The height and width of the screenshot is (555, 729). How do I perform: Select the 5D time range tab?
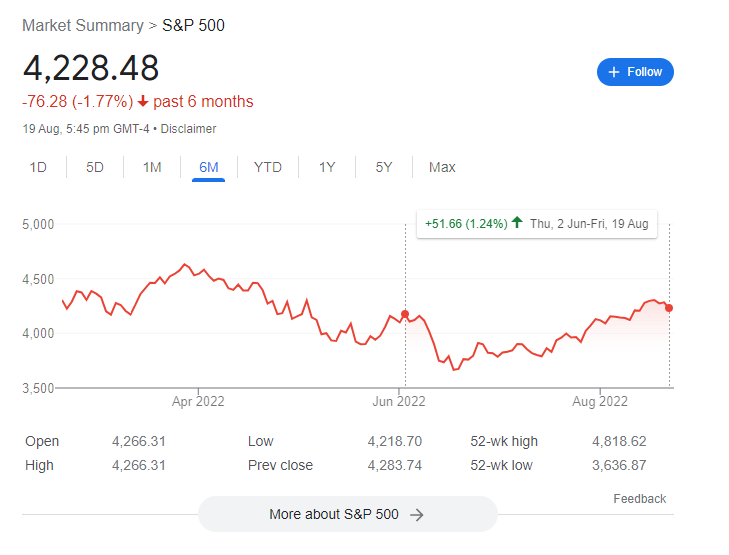coord(95,167)
